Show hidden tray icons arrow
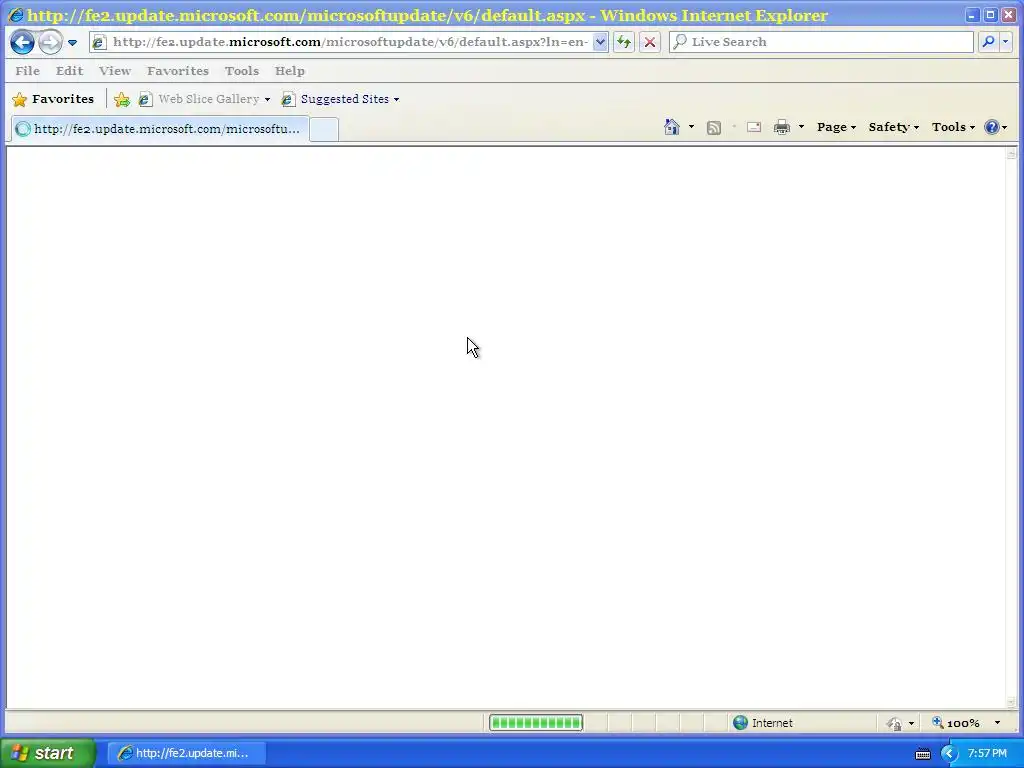1024x768 pixels. (948, 754)
